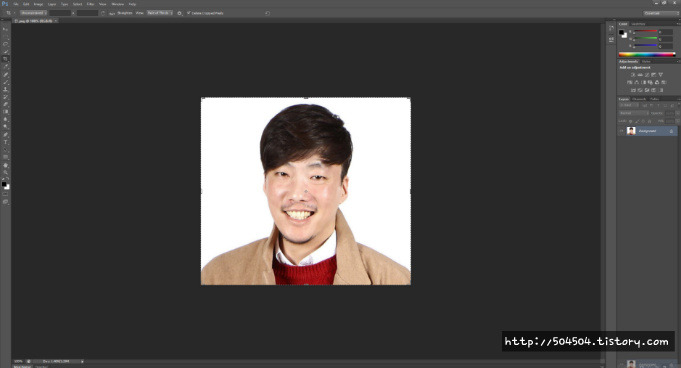This screenshot has height=368, width=681.
Task: Select the Blur tool
Action: [x=5, y=119]
